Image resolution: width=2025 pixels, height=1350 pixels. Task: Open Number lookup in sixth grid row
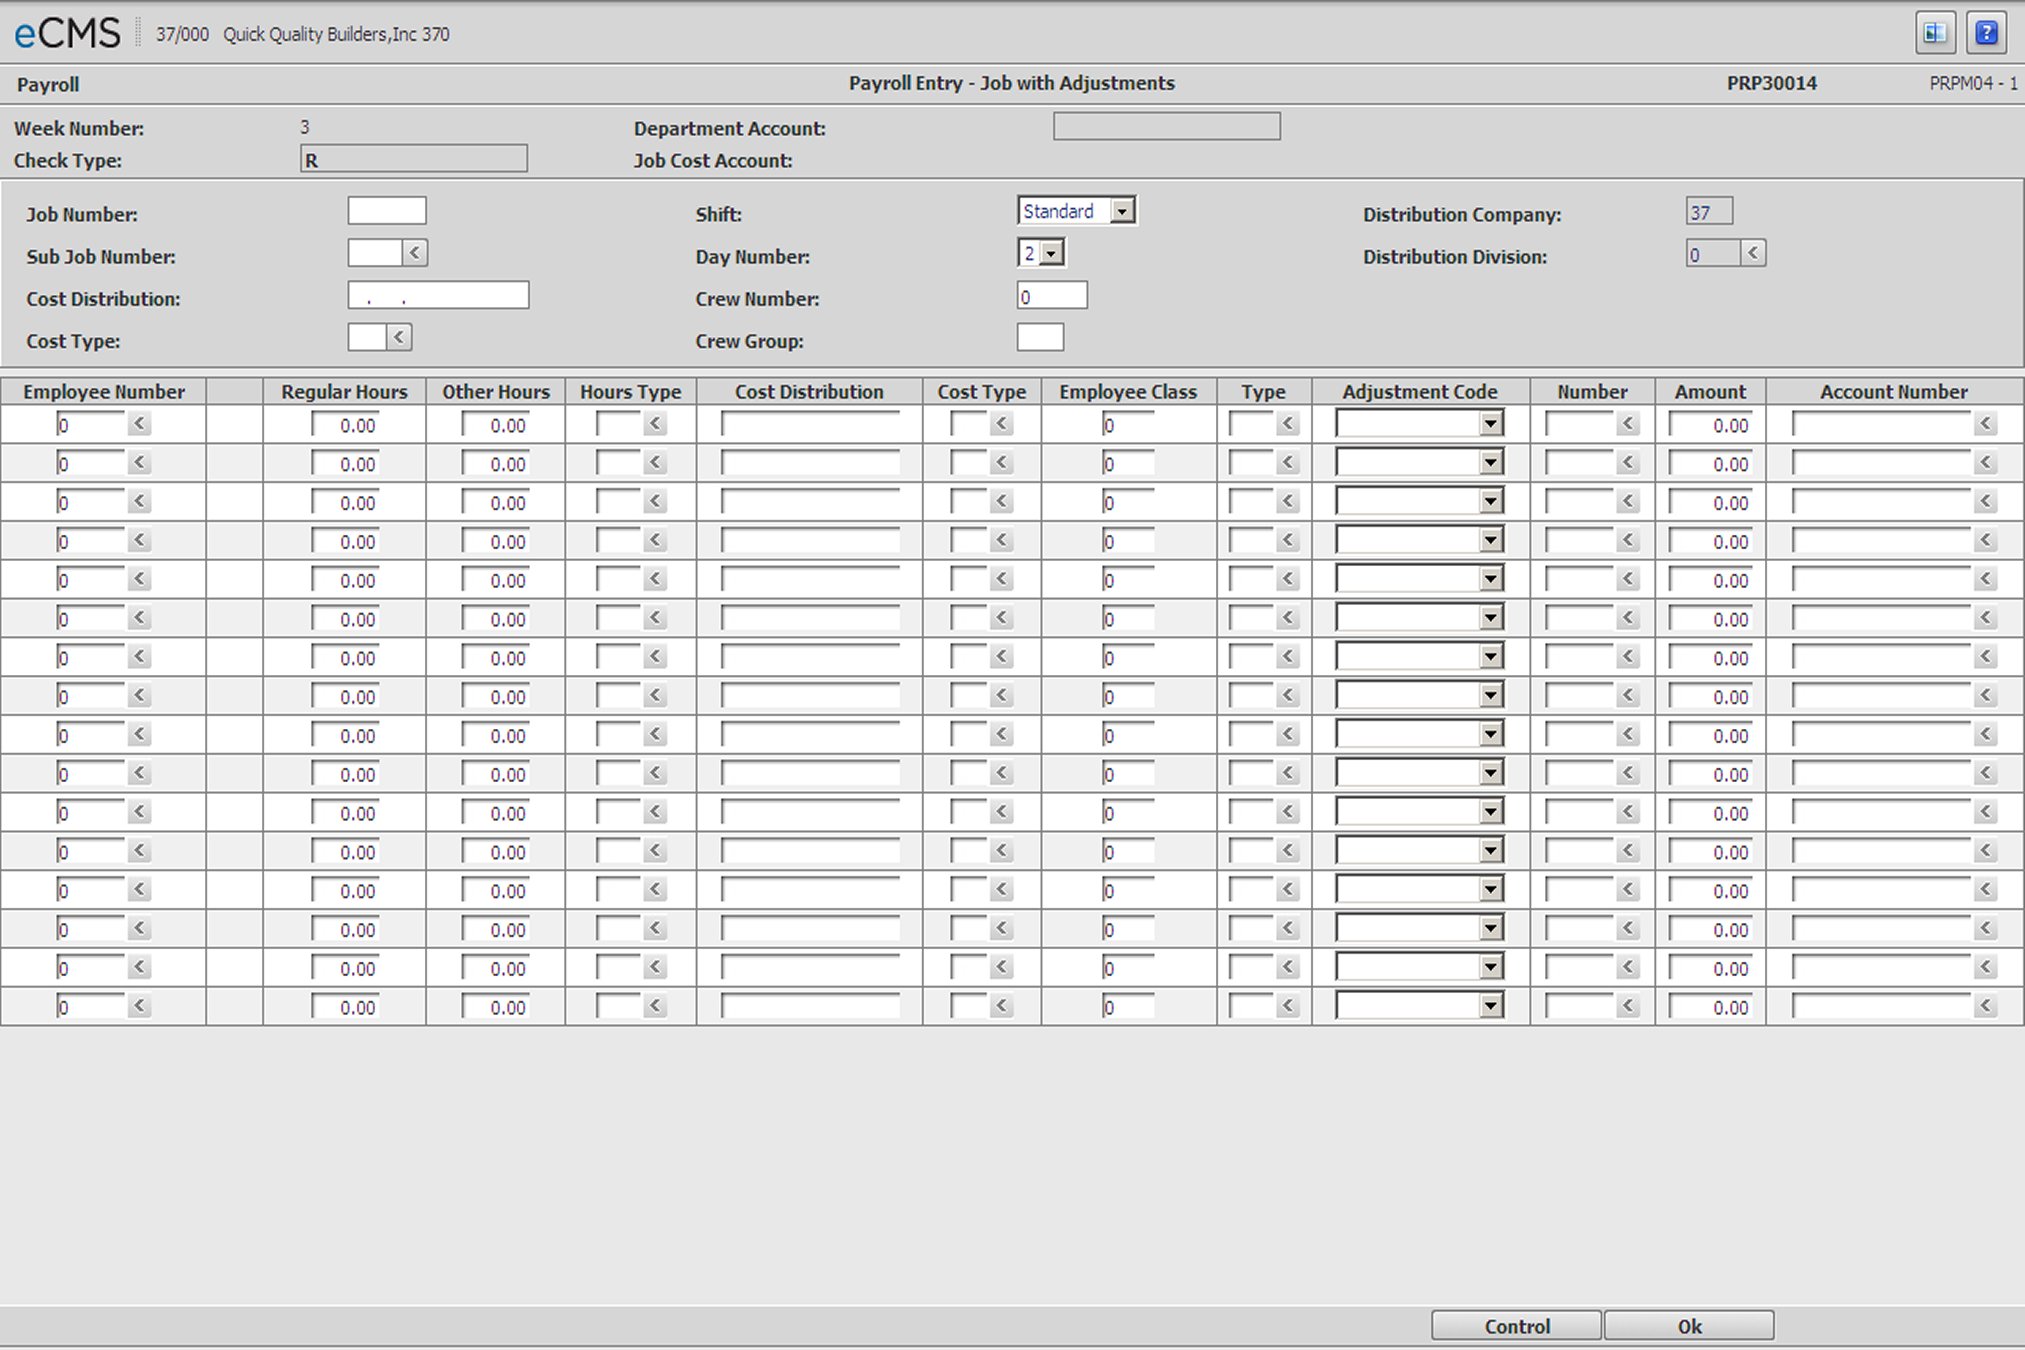(1628, 619)
